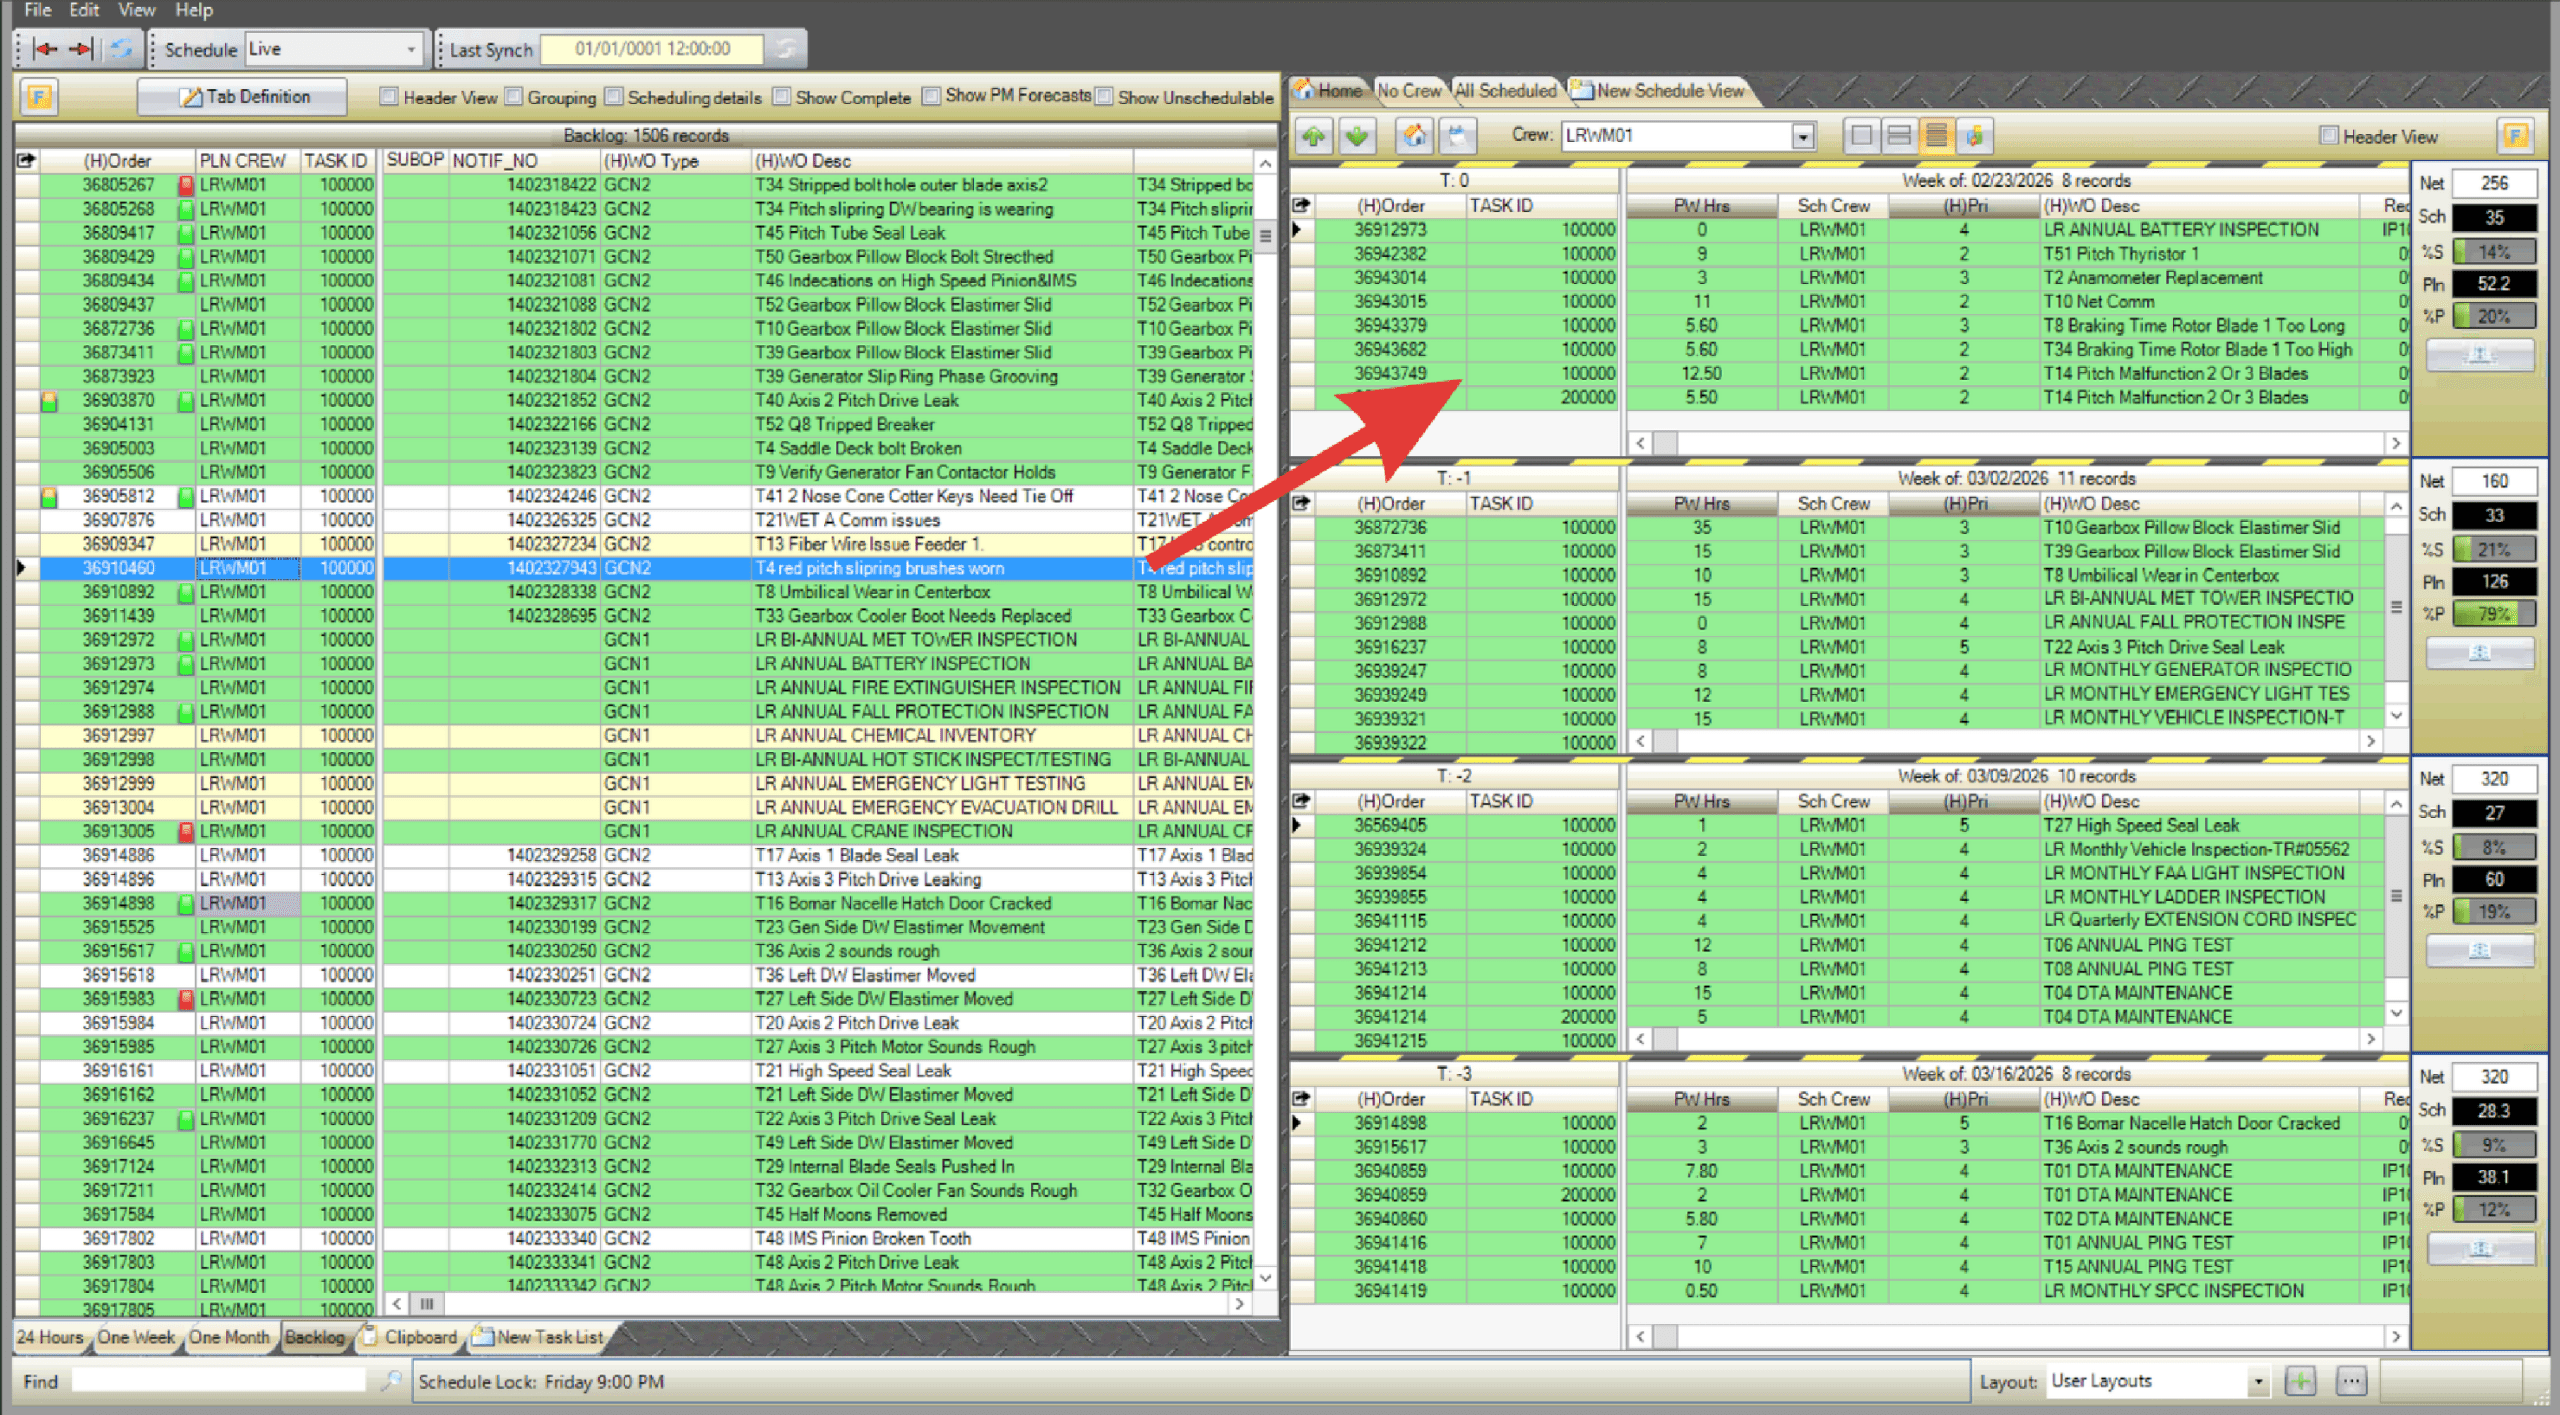Click the home icon button beside Crew
The image size is (2560, 1415).
coord(1414,135)
